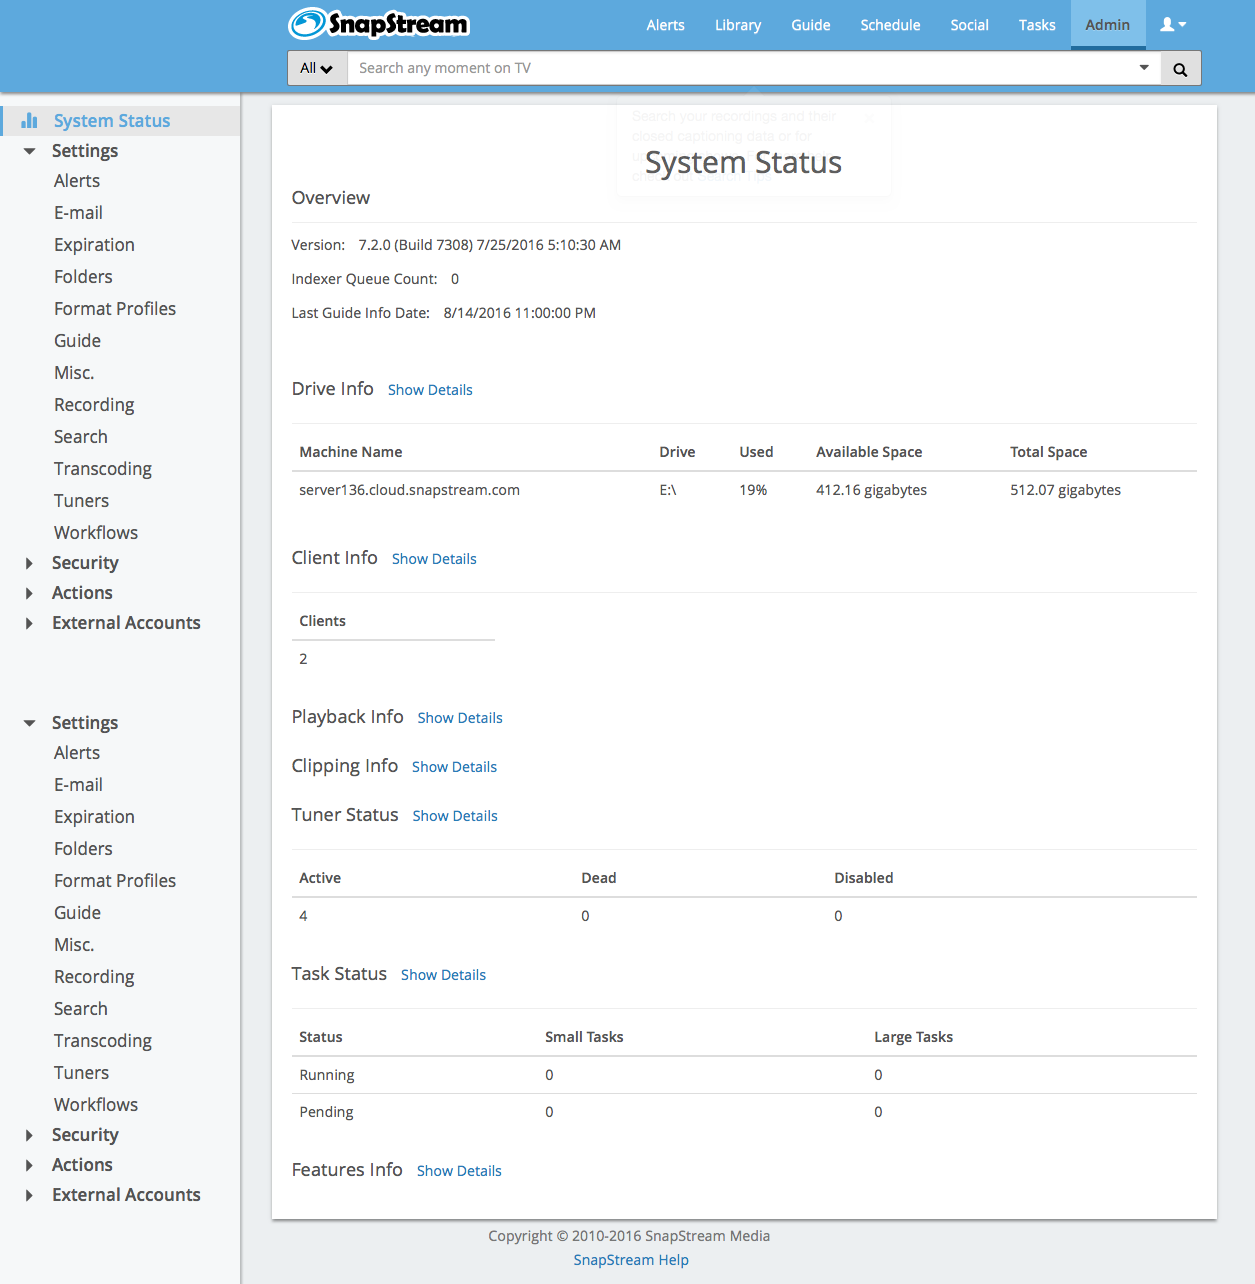Show Details for Client Info
Screen dimensions: 1255x1284
(434, 559)
